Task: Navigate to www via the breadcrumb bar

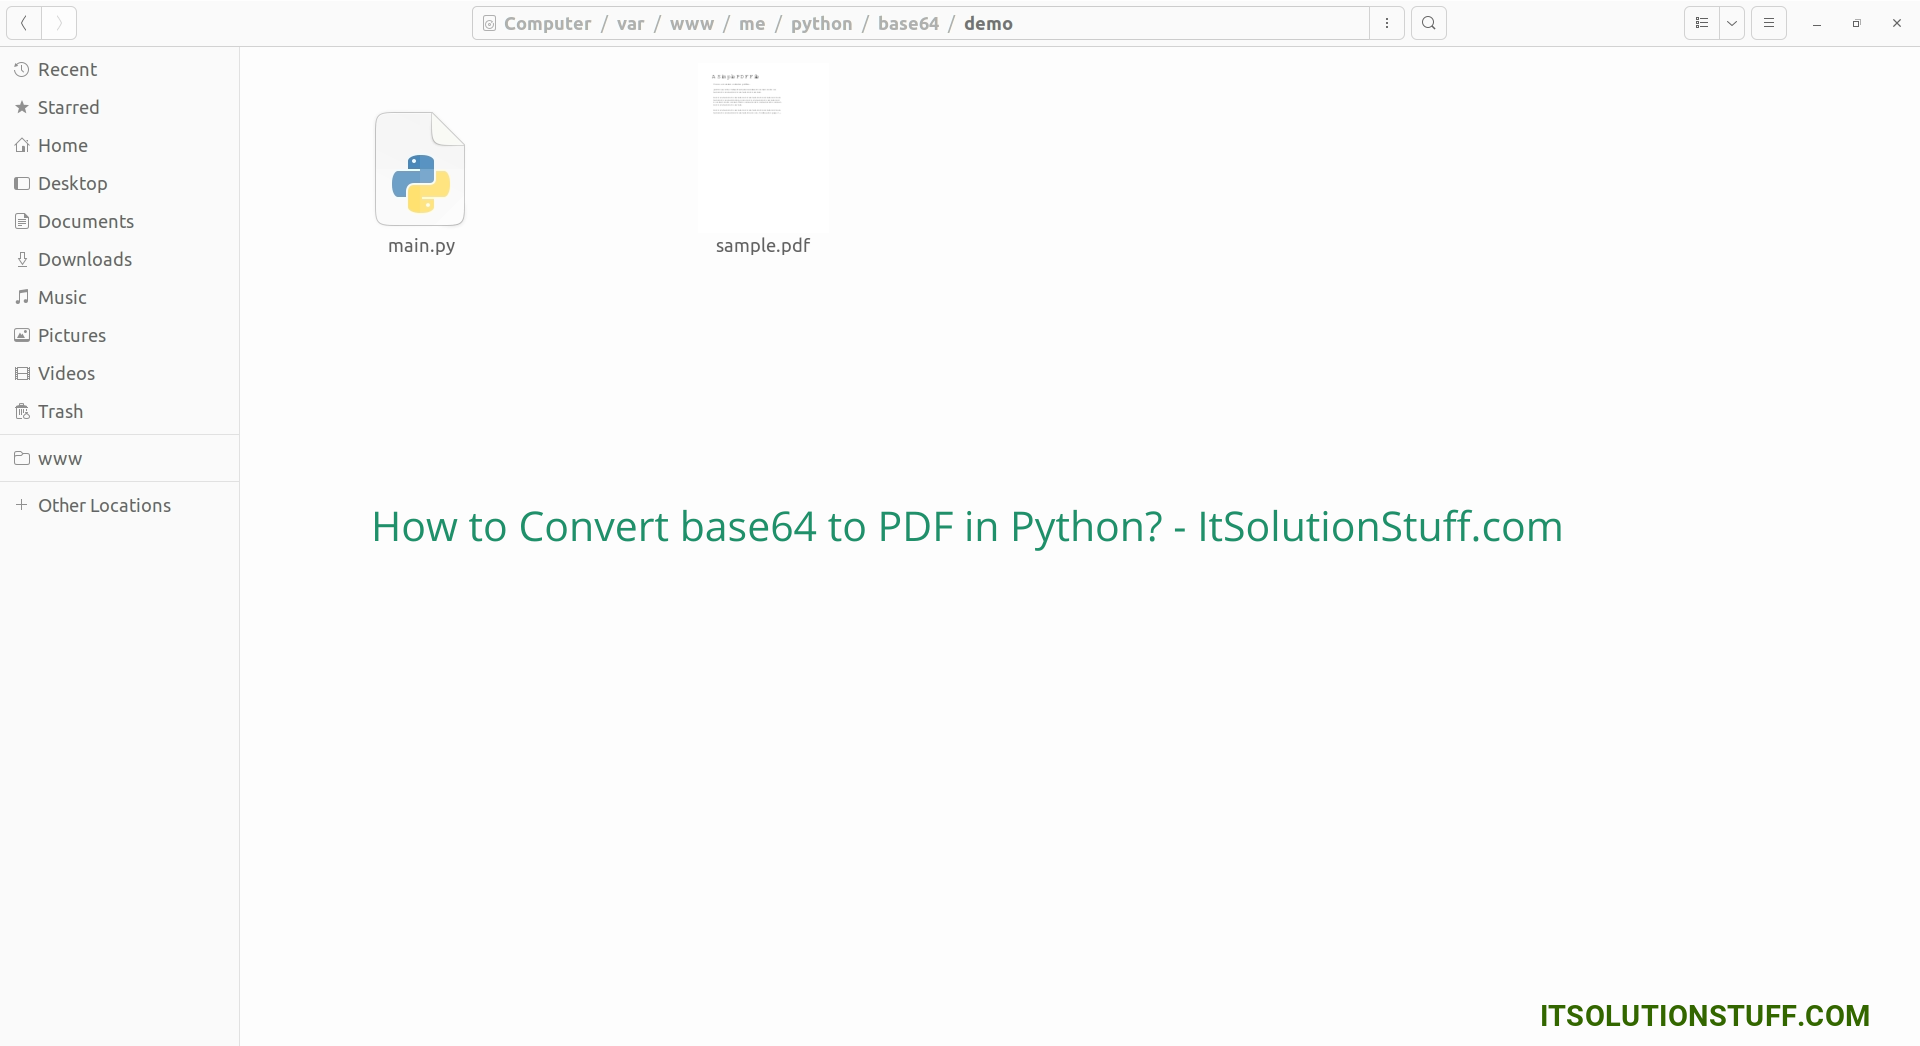Action: [x=693, y=23]
